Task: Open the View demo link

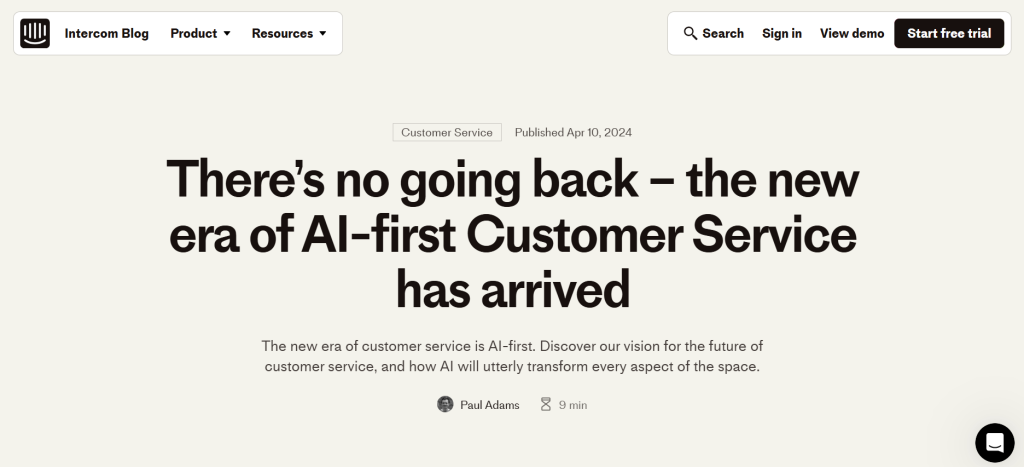Action: [x=852, y=33]
